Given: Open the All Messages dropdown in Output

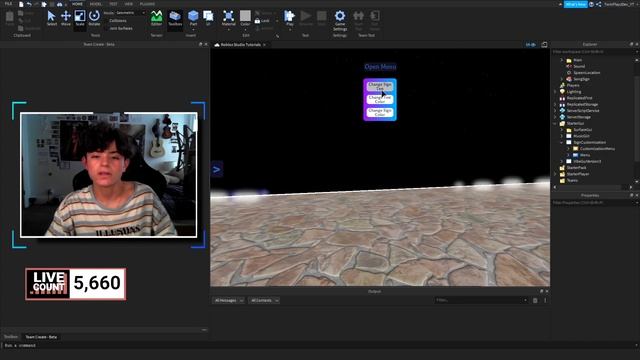Looking at the screenshot, I should coord(228,300).
